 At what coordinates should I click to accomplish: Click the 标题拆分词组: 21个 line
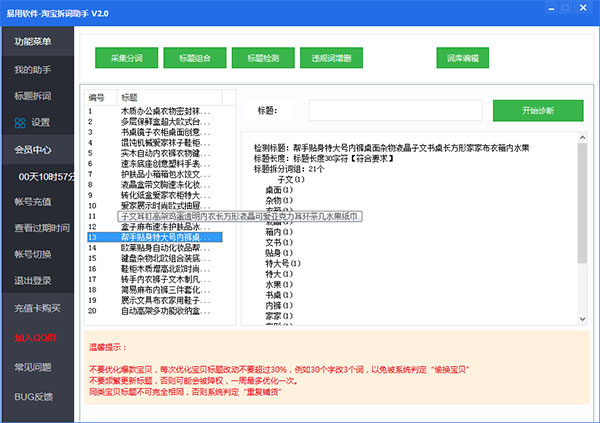point(289,169)
